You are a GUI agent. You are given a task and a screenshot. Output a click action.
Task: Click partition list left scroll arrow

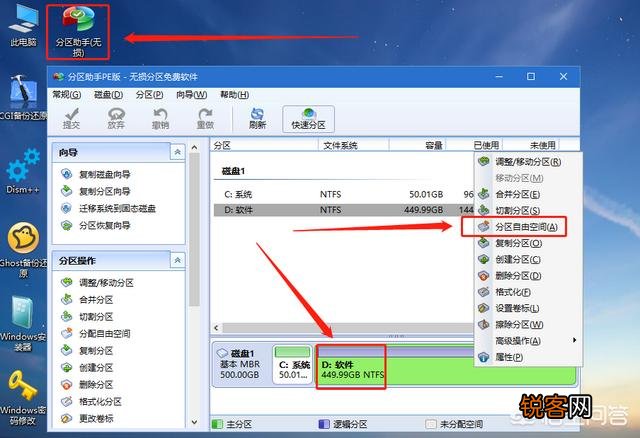tap(216, 328)
